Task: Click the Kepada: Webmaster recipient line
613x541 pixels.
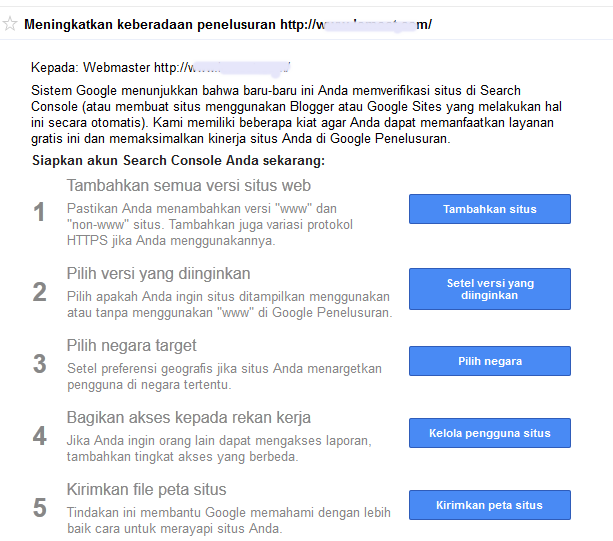Action: pyautogui.click(x=160, y=68)
